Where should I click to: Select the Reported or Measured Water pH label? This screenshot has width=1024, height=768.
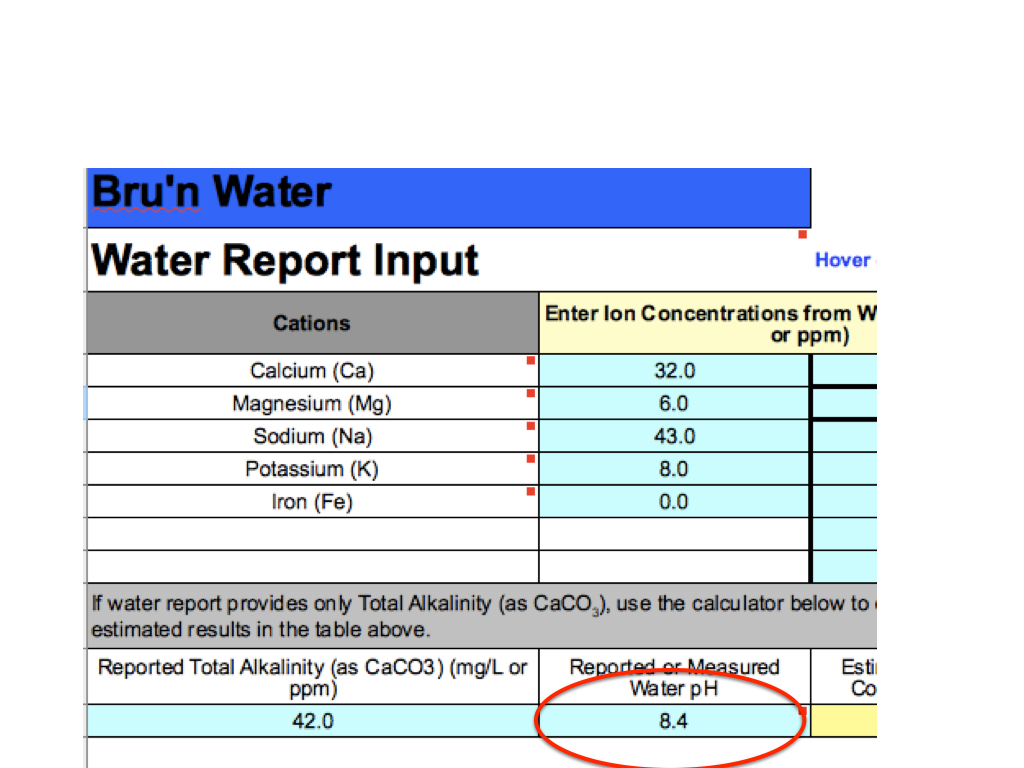tap(674, 677)
